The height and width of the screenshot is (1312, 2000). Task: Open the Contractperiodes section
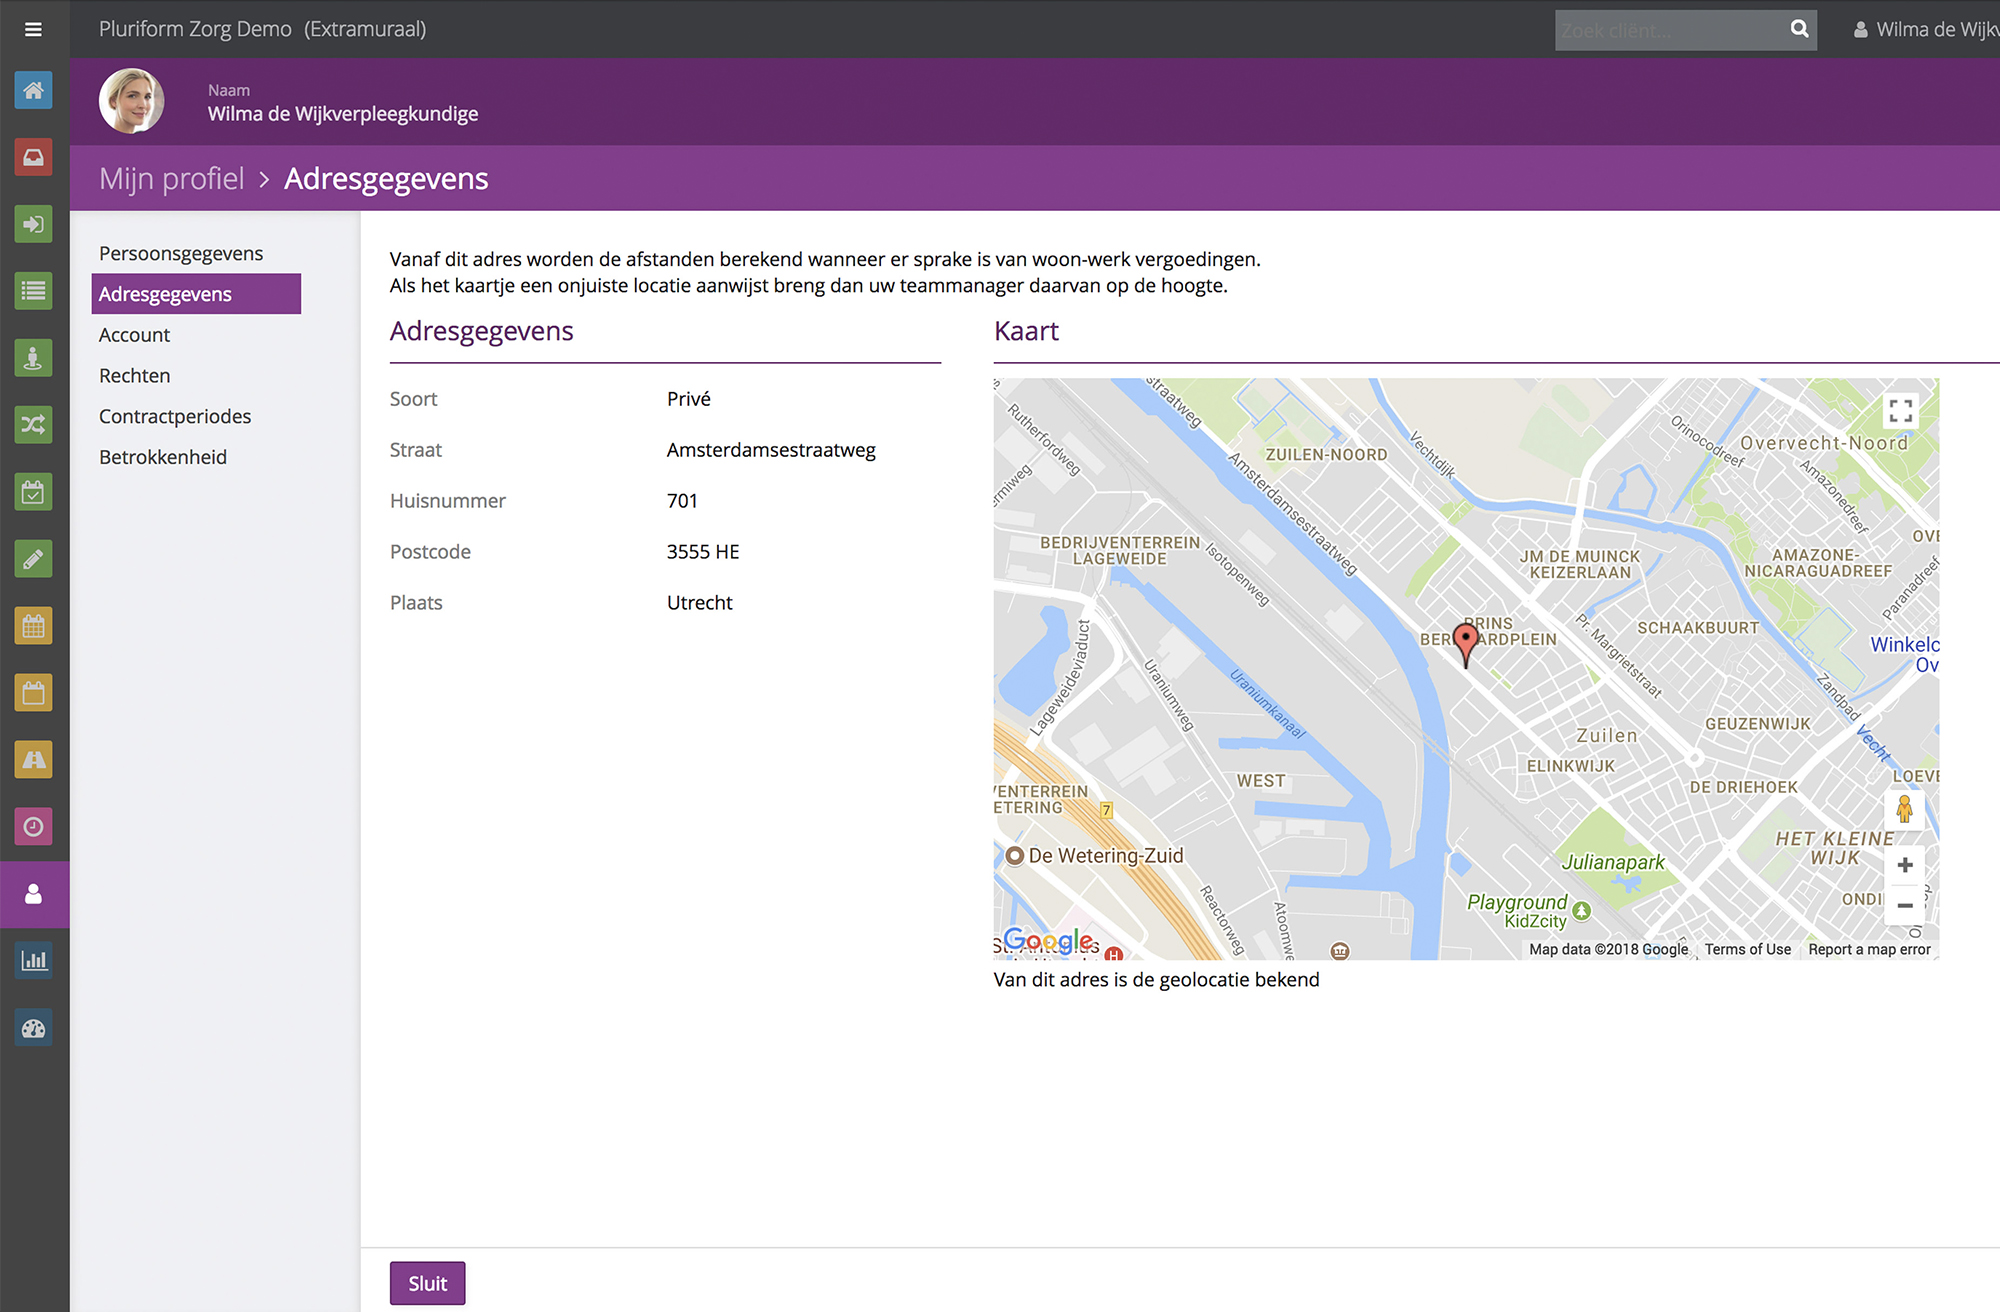click(x=175, y=416)
